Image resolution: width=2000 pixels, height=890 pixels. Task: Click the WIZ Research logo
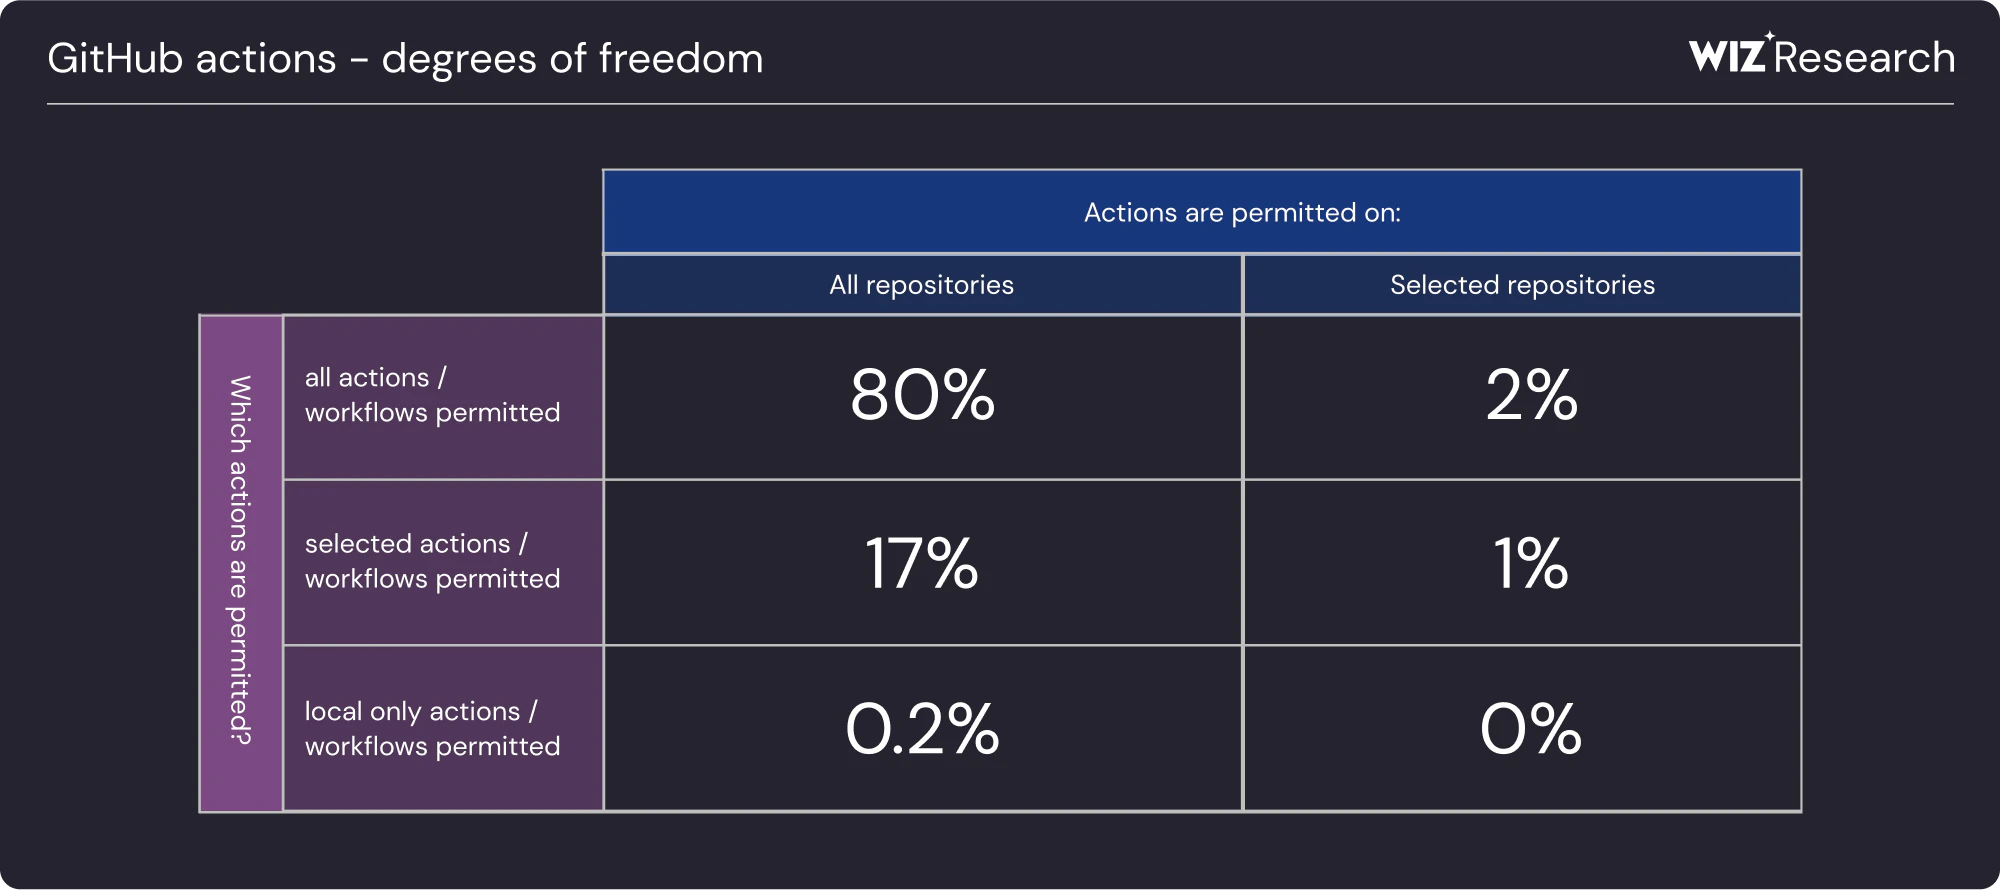pos(1822,56)
